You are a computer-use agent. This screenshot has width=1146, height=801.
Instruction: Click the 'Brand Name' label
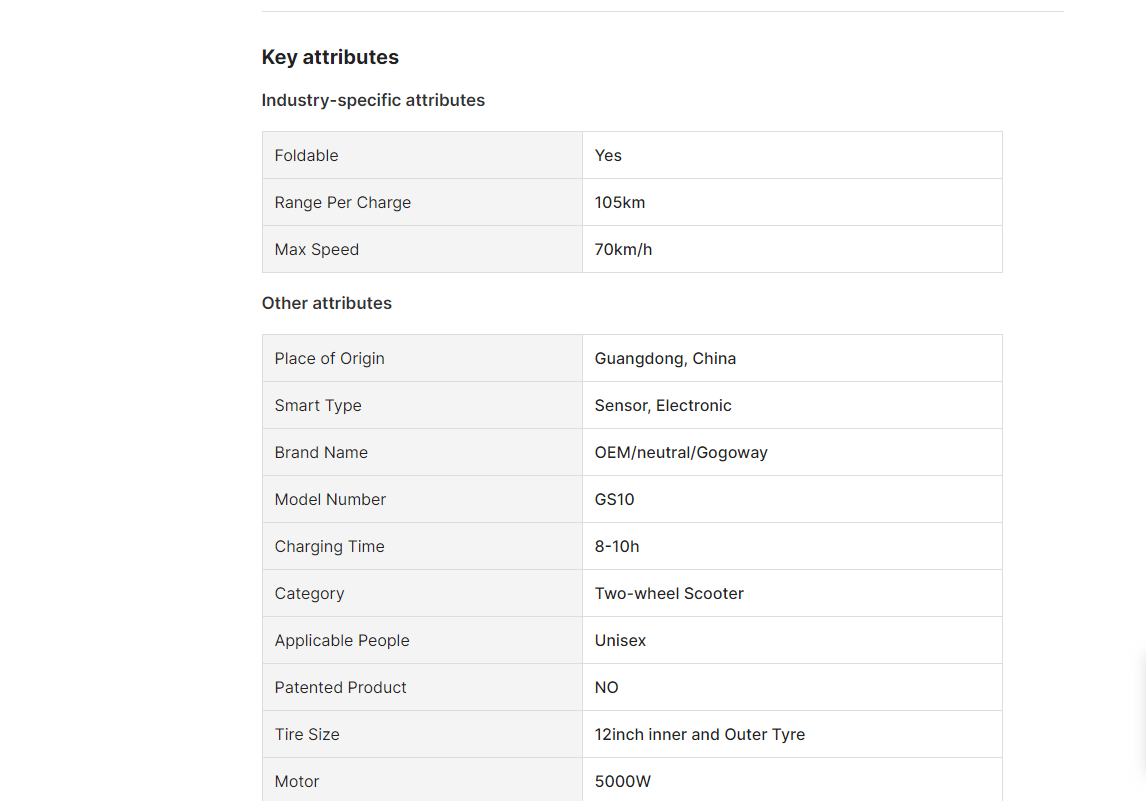pyautogui.click(x=322, y=452)
